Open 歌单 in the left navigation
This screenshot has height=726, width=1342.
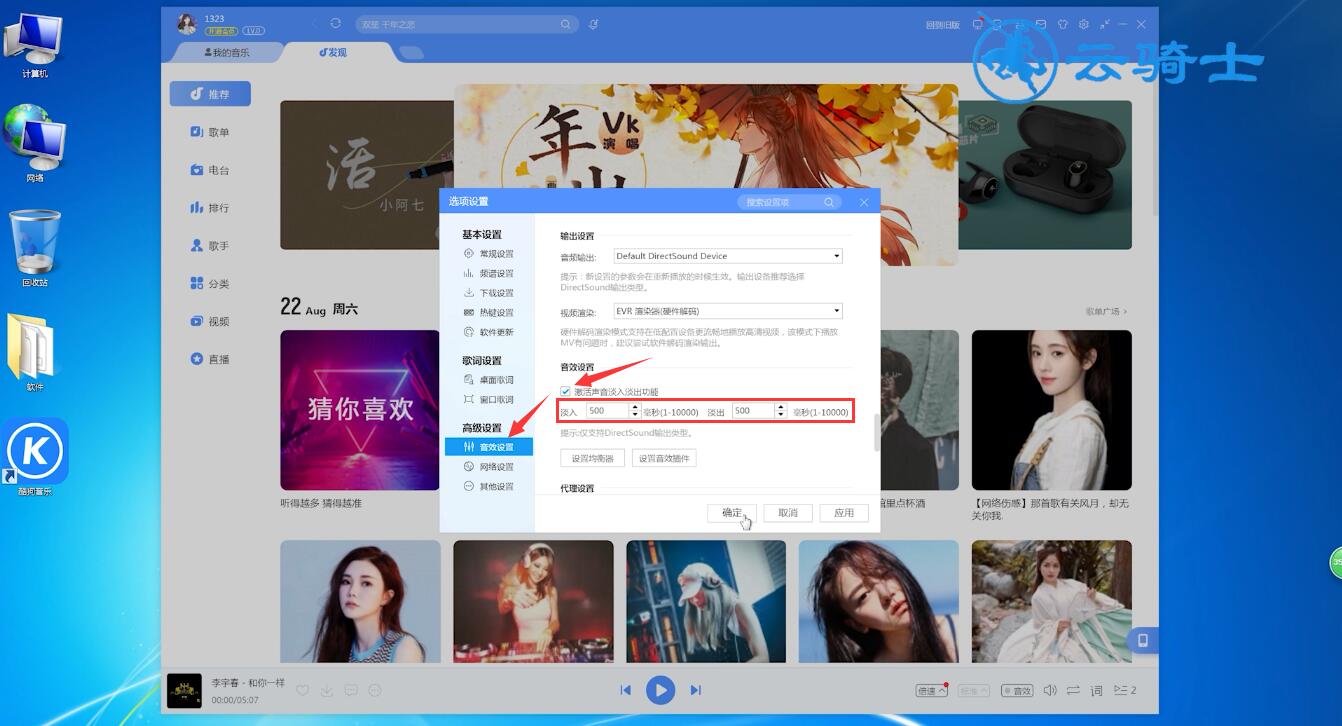210,132
